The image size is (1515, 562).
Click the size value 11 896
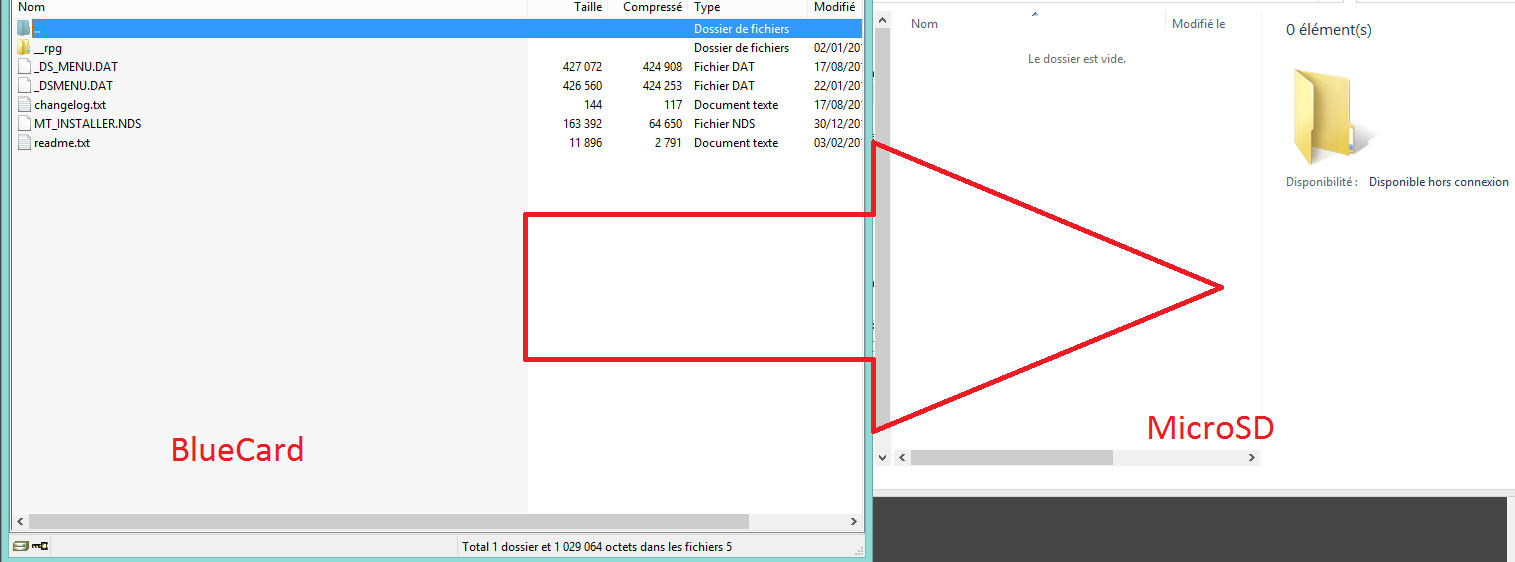585,143
